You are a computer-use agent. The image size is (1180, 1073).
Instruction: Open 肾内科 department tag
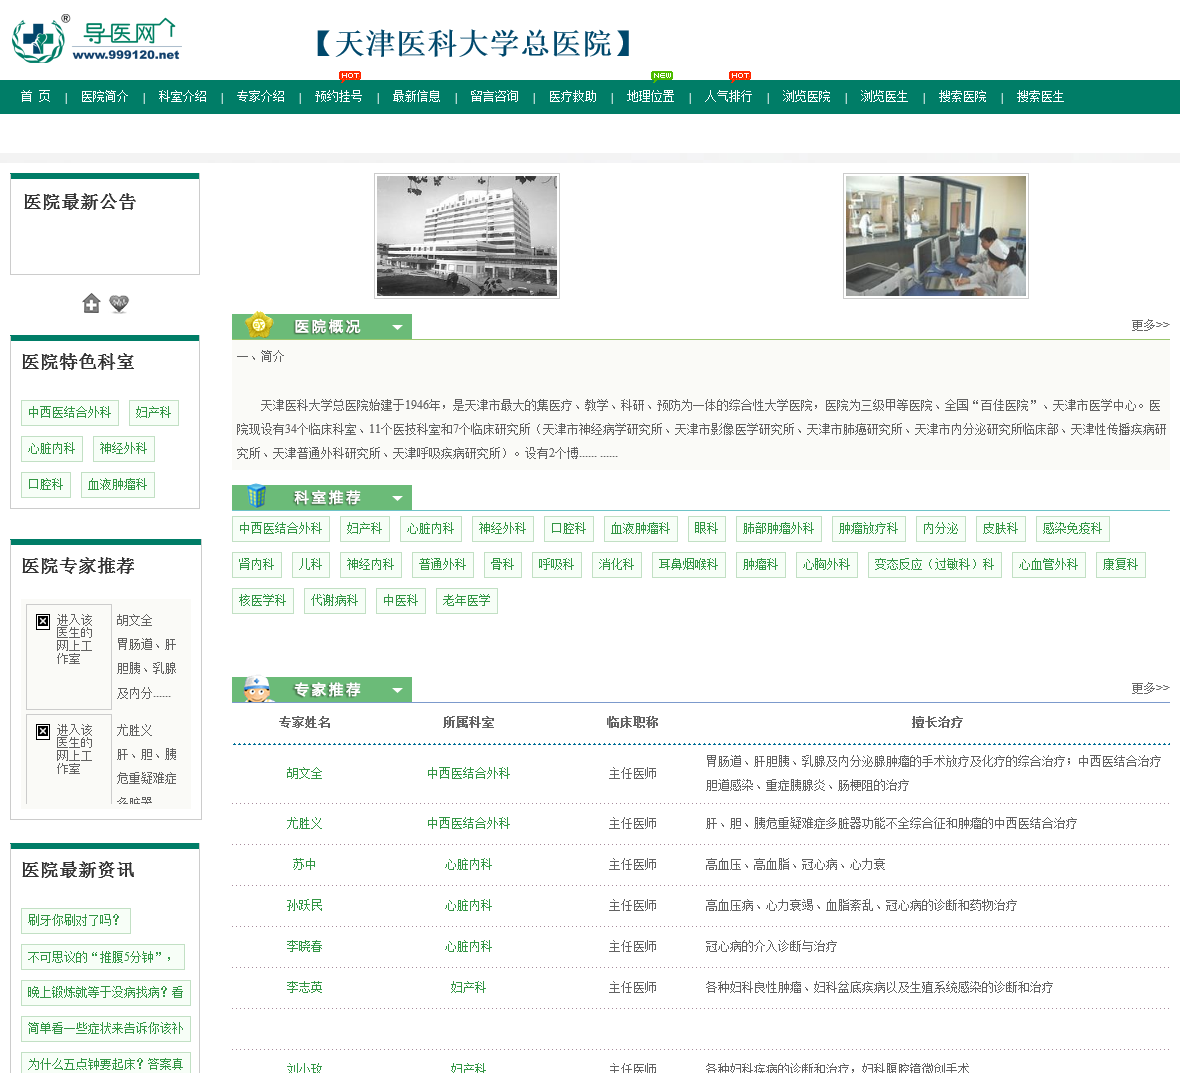[257, 564]
